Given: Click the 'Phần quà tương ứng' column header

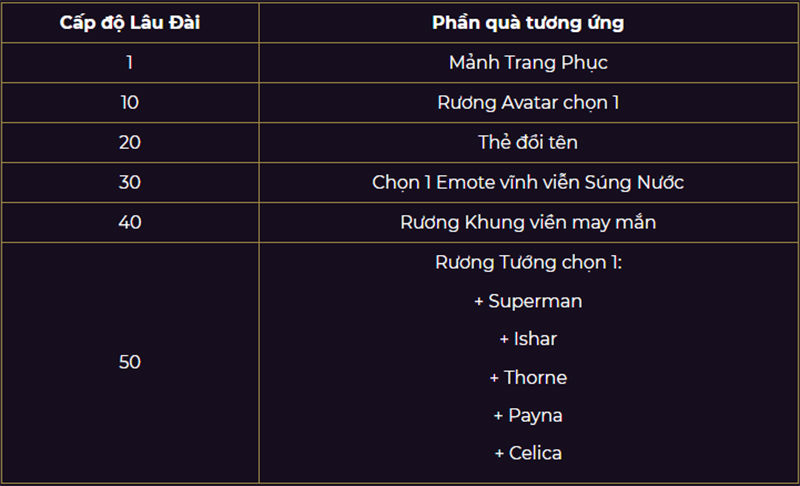Looking at the screenshot, I should tap(528, 23).
